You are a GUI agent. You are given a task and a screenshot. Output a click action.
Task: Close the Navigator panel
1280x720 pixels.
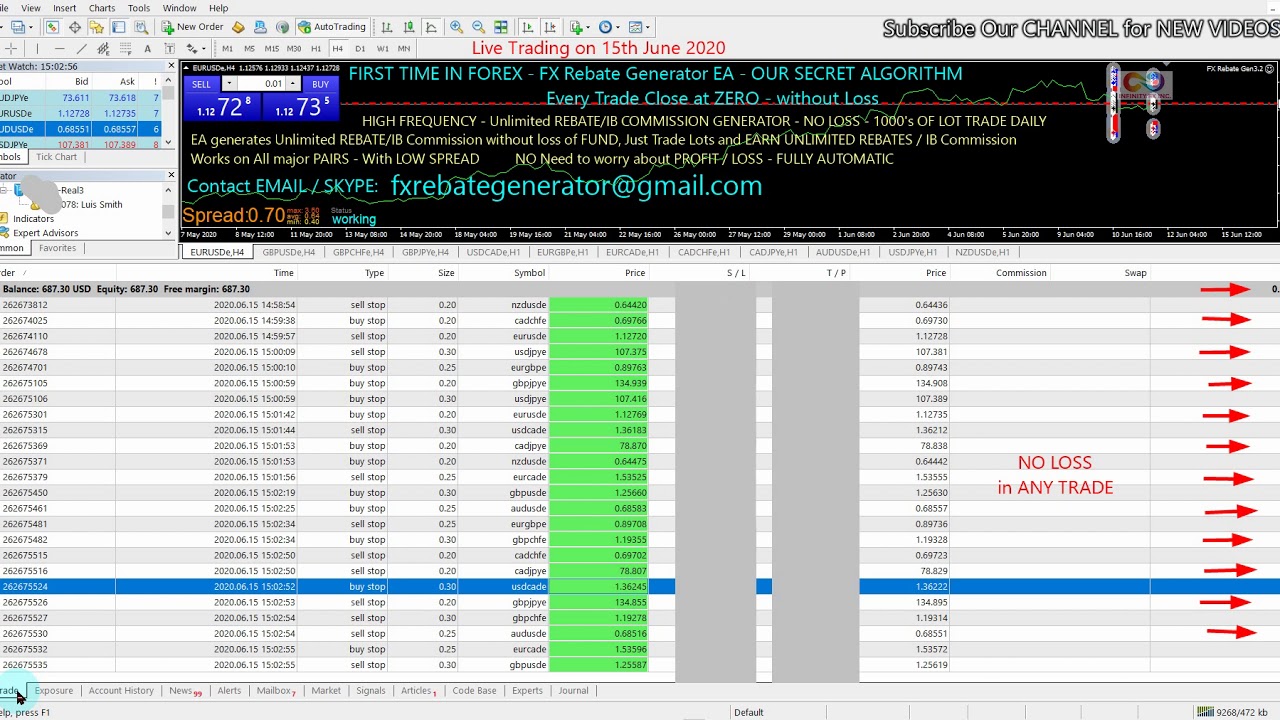coord(171,176)
